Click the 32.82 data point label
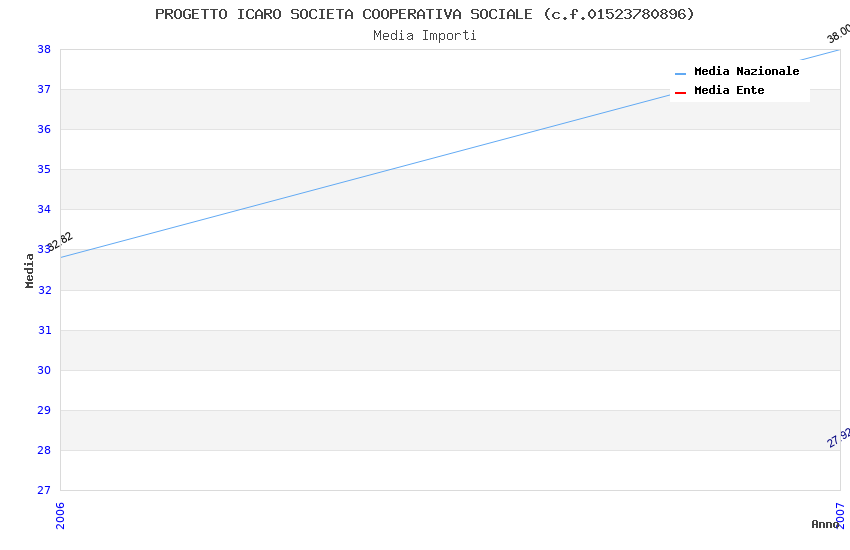The image size is (850, 550). coord(60,240)
